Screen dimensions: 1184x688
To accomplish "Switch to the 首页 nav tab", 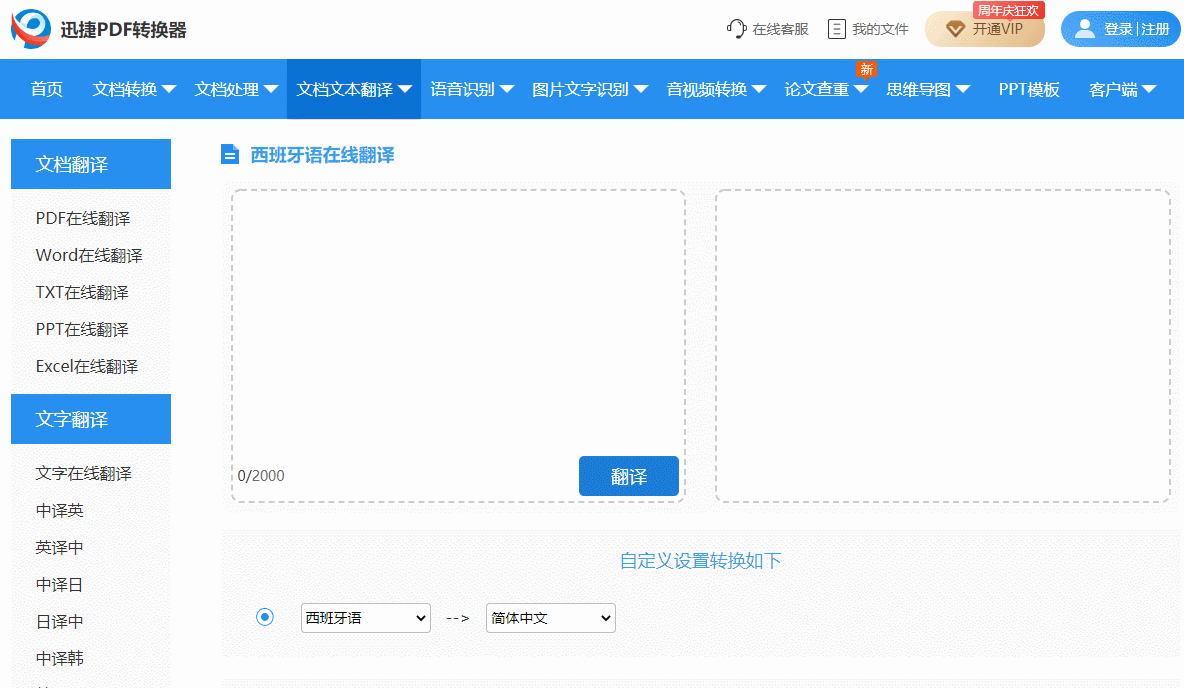I will (x=45, y=89).
